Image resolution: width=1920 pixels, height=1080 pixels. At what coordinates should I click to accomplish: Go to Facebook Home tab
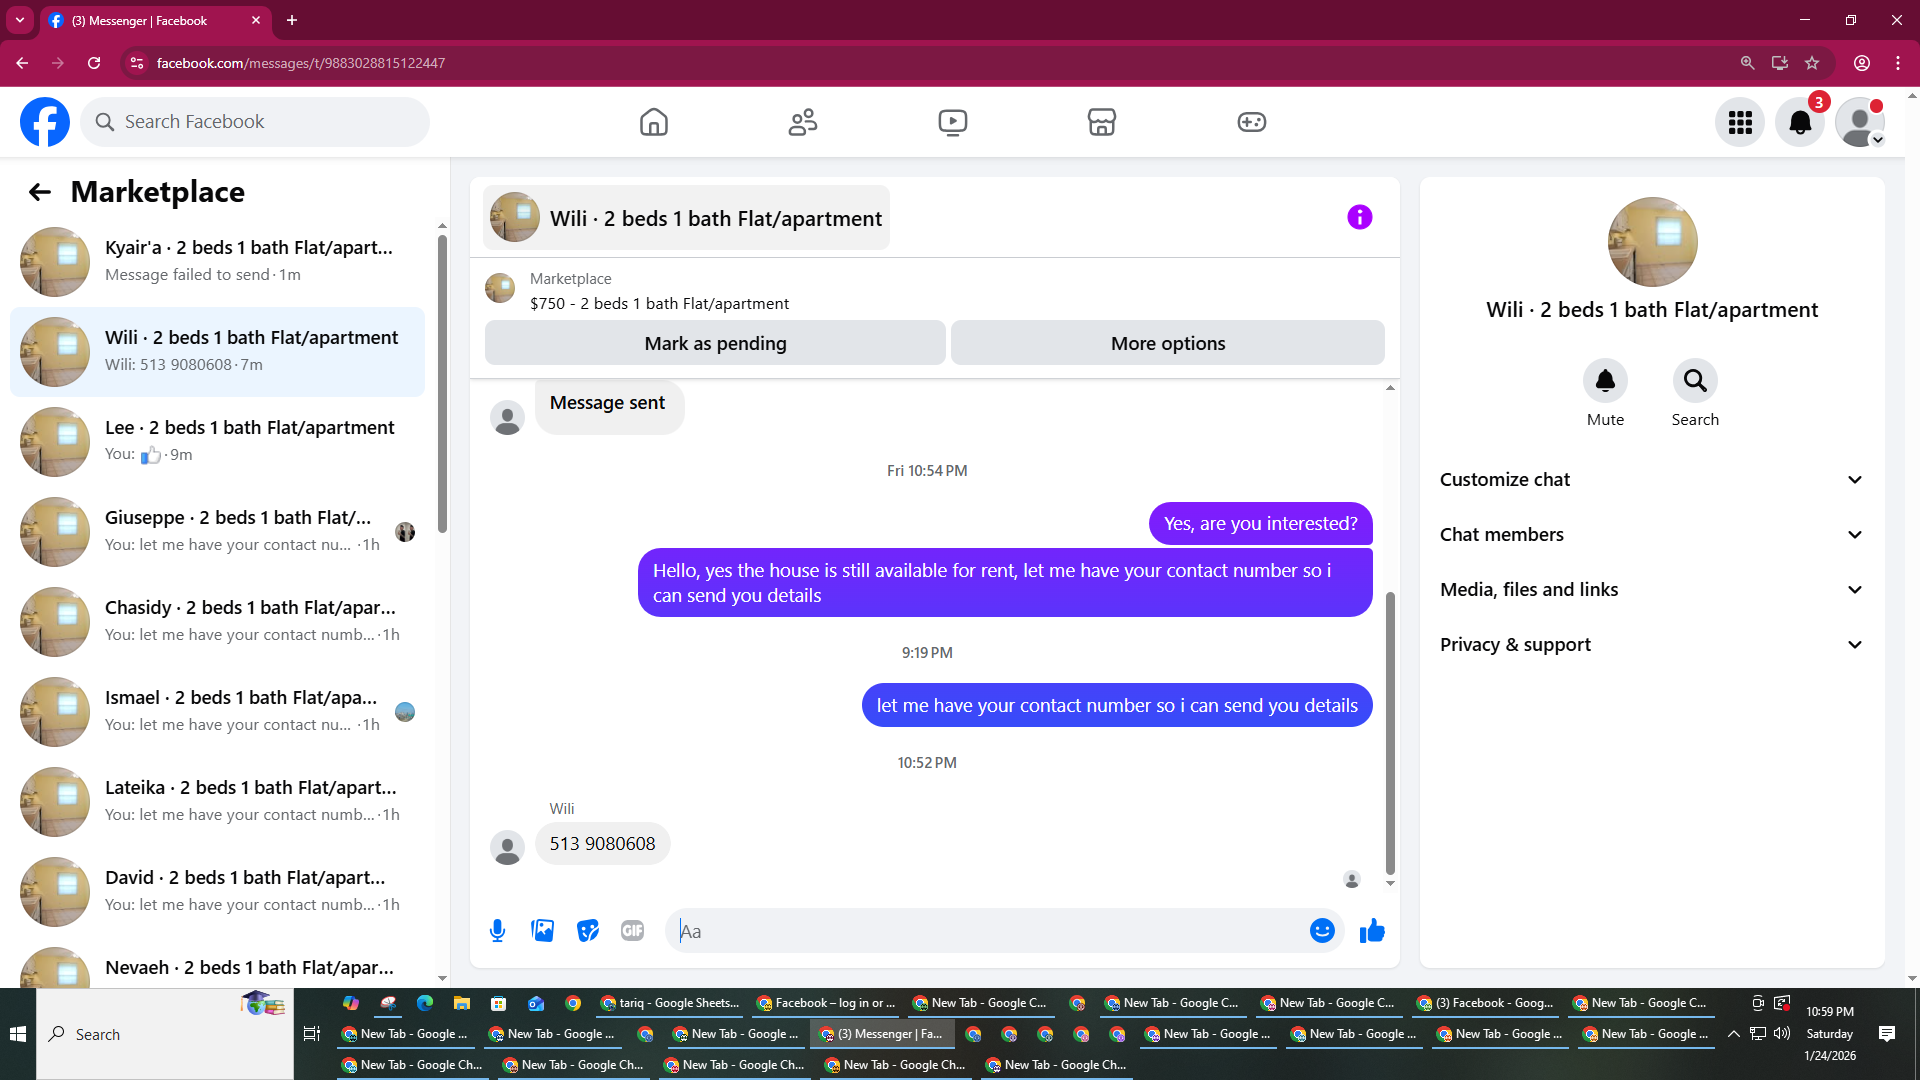tap(654, 122)
